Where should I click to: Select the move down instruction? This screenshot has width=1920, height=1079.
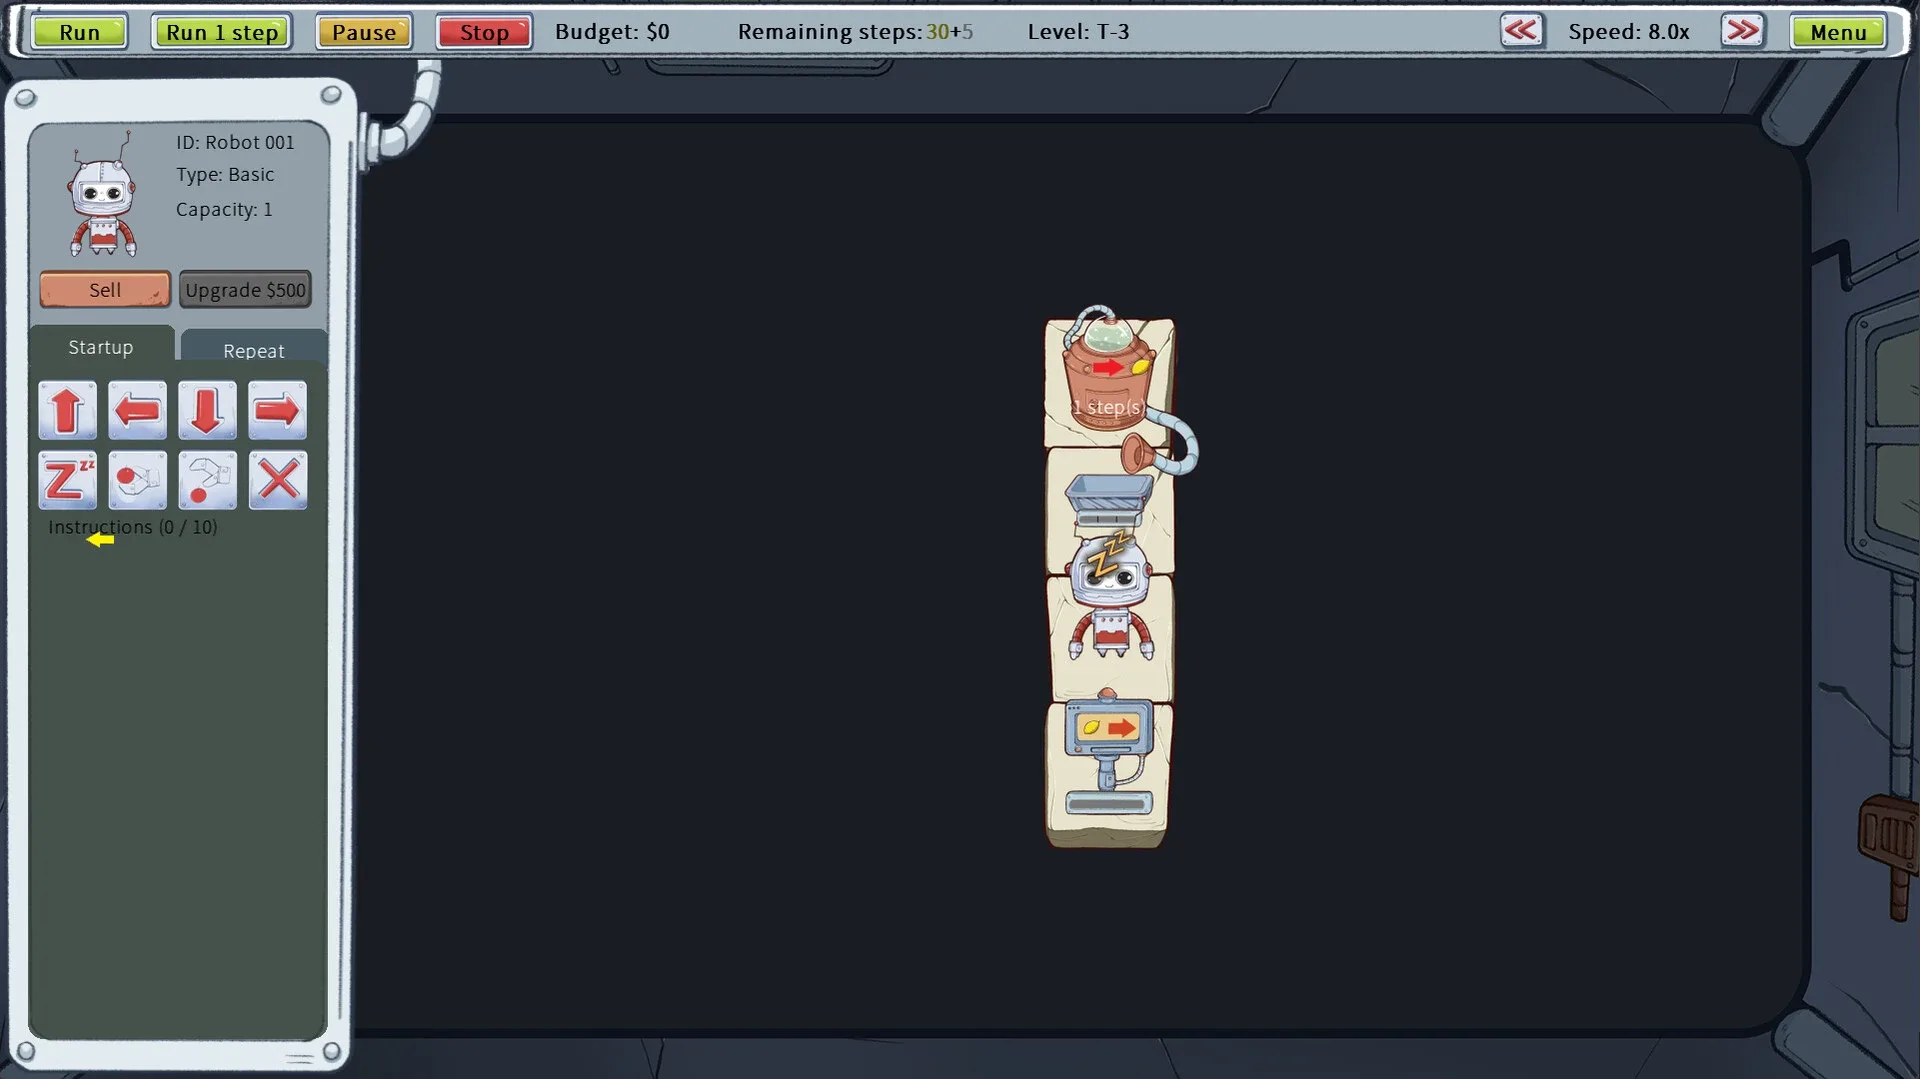(x=207, y=410)
